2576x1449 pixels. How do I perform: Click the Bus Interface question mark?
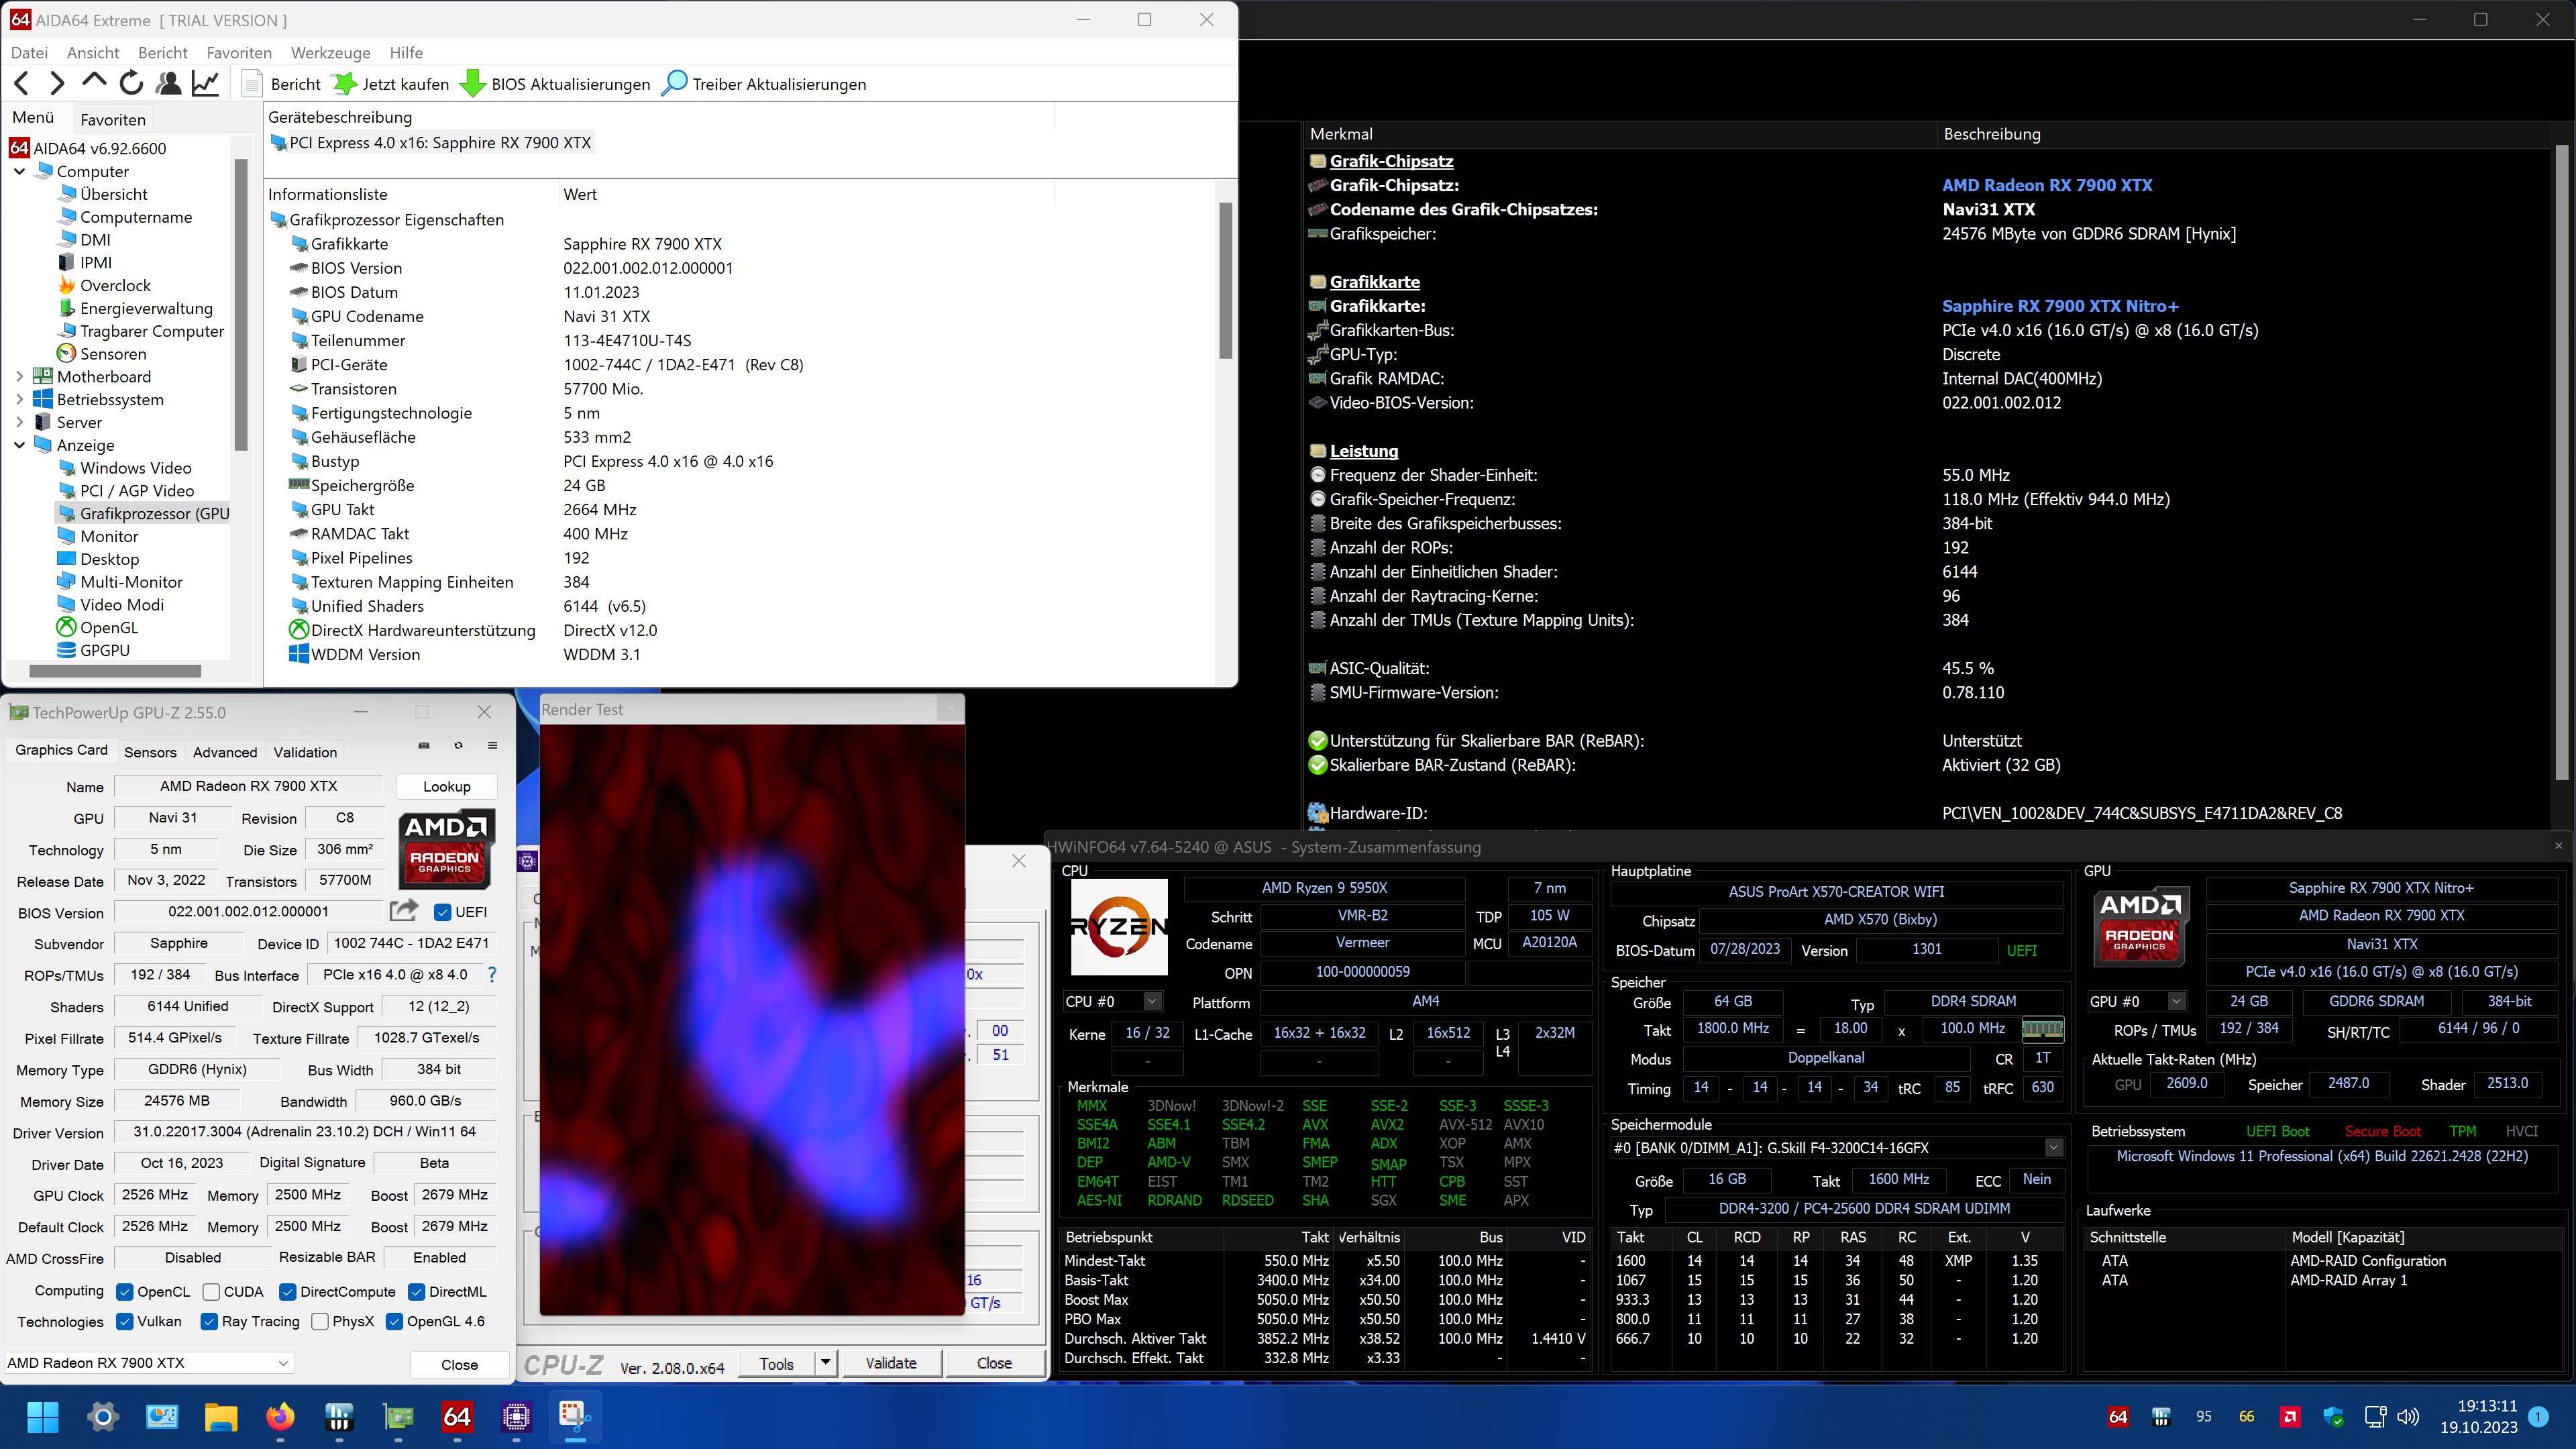click(491, 974)
